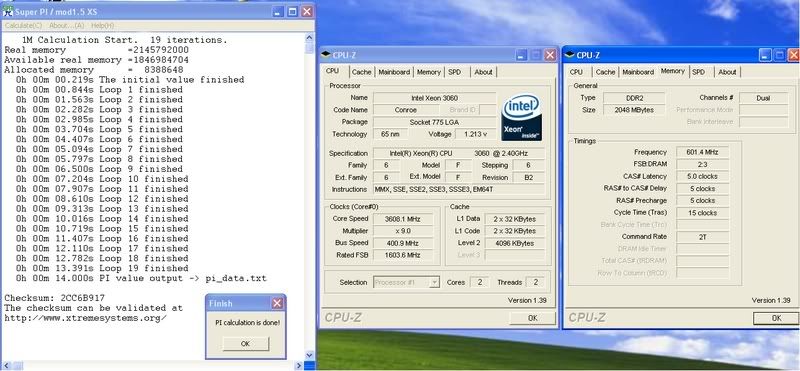
Task: Click OK in the right CPU-Z window
Action: [776, 318]
